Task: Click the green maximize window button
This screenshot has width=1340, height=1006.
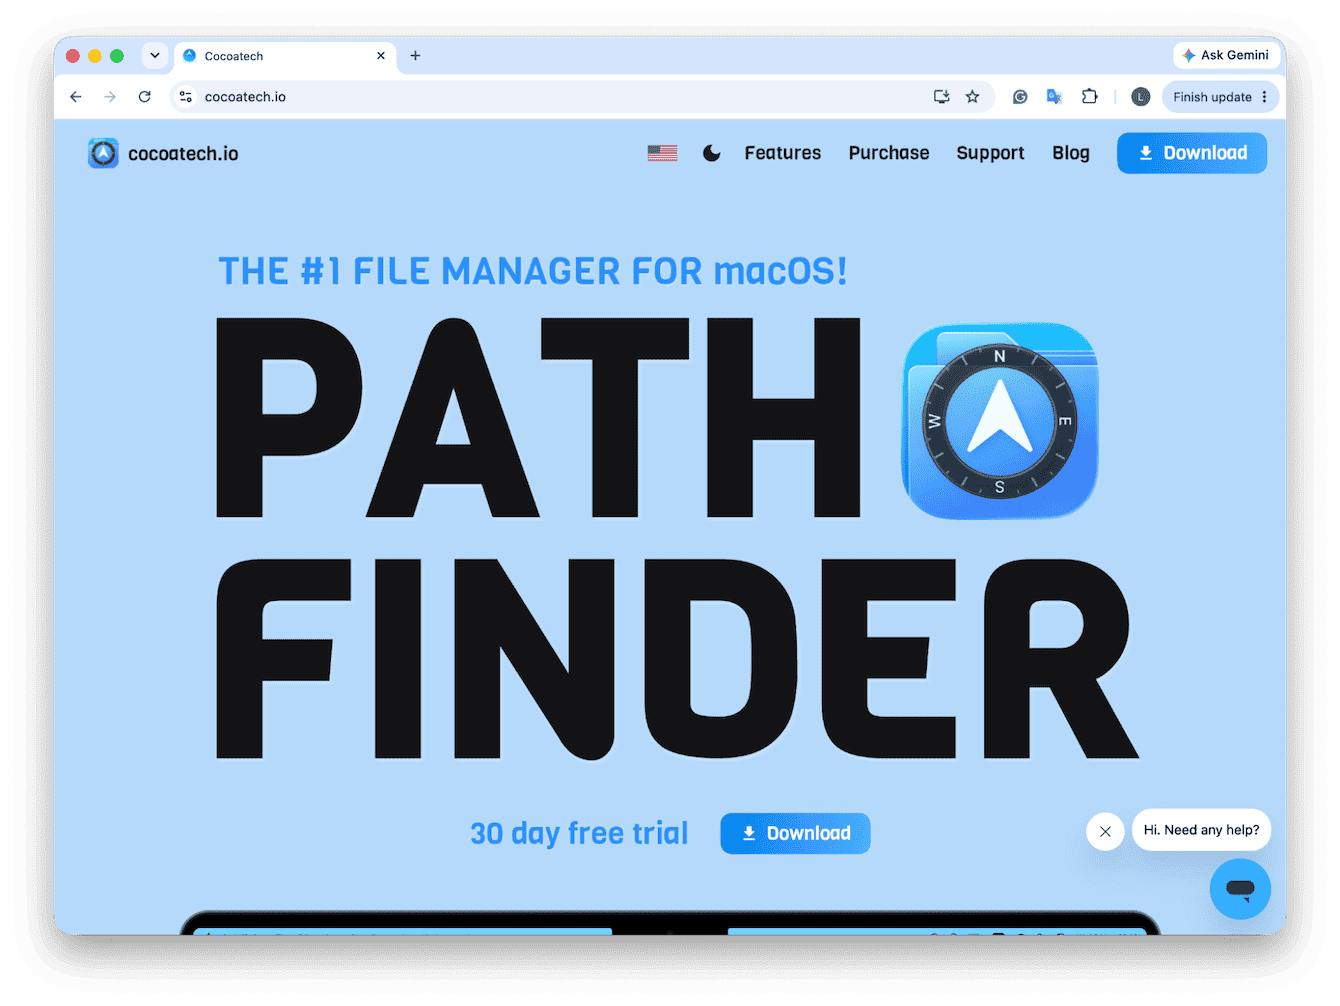Action: click(x=117, y=56)
